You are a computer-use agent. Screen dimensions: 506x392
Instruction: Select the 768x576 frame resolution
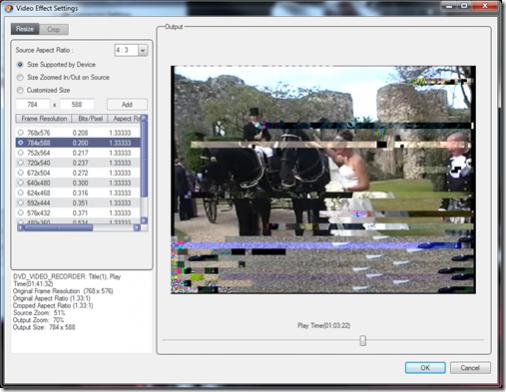(78, 133)
